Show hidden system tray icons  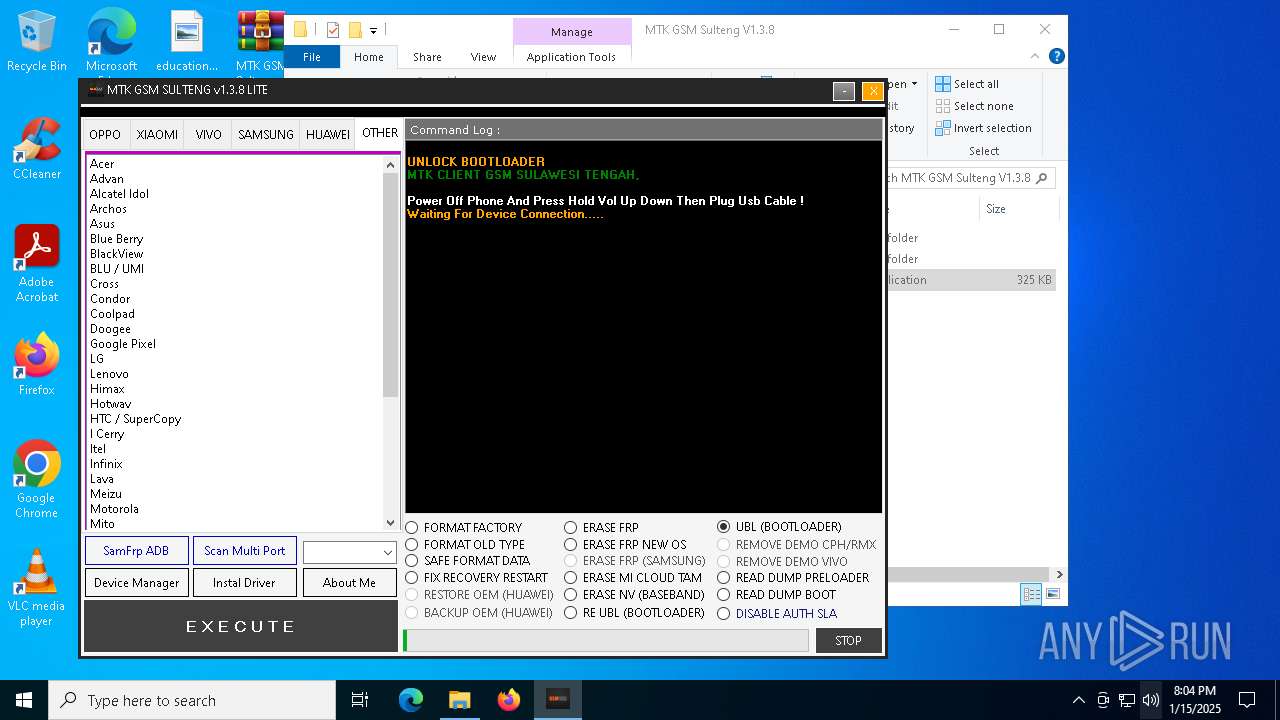1078,700
